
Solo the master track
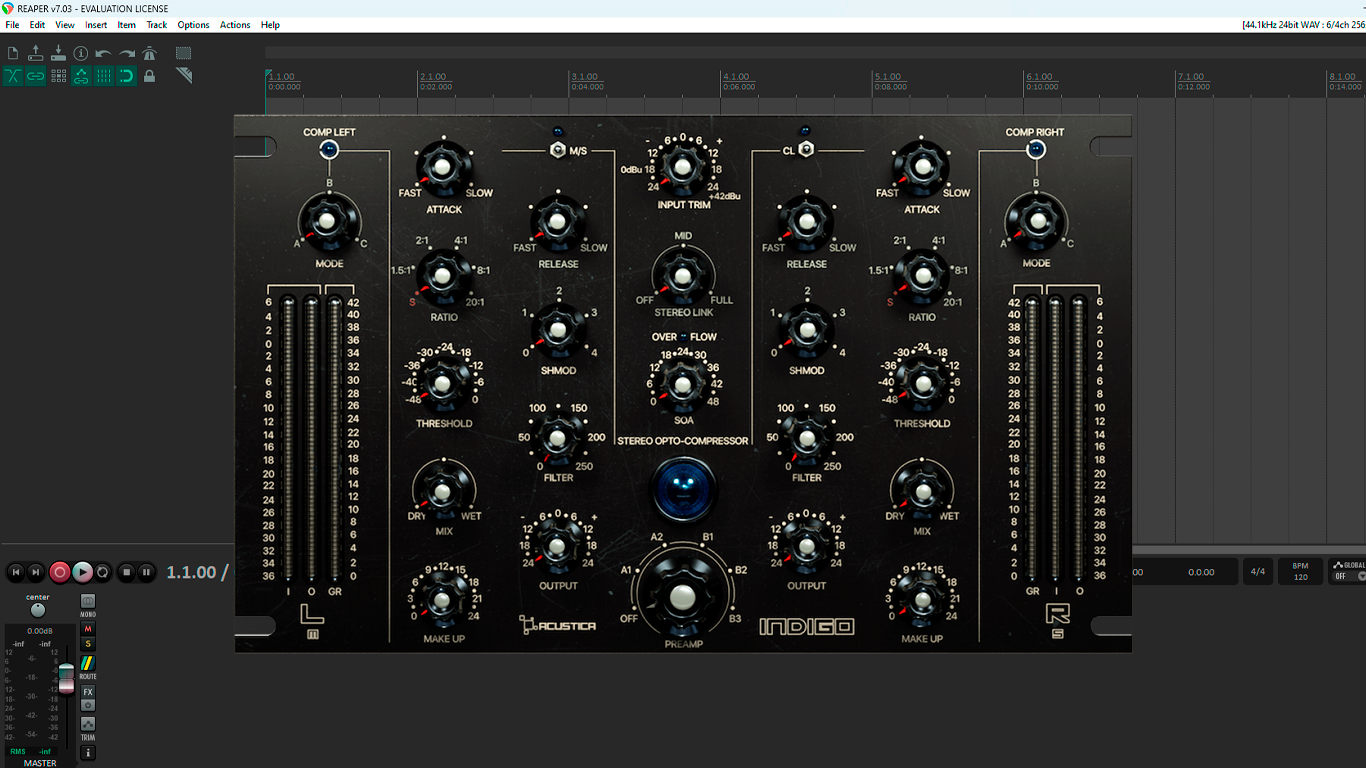tap(88, 644)
